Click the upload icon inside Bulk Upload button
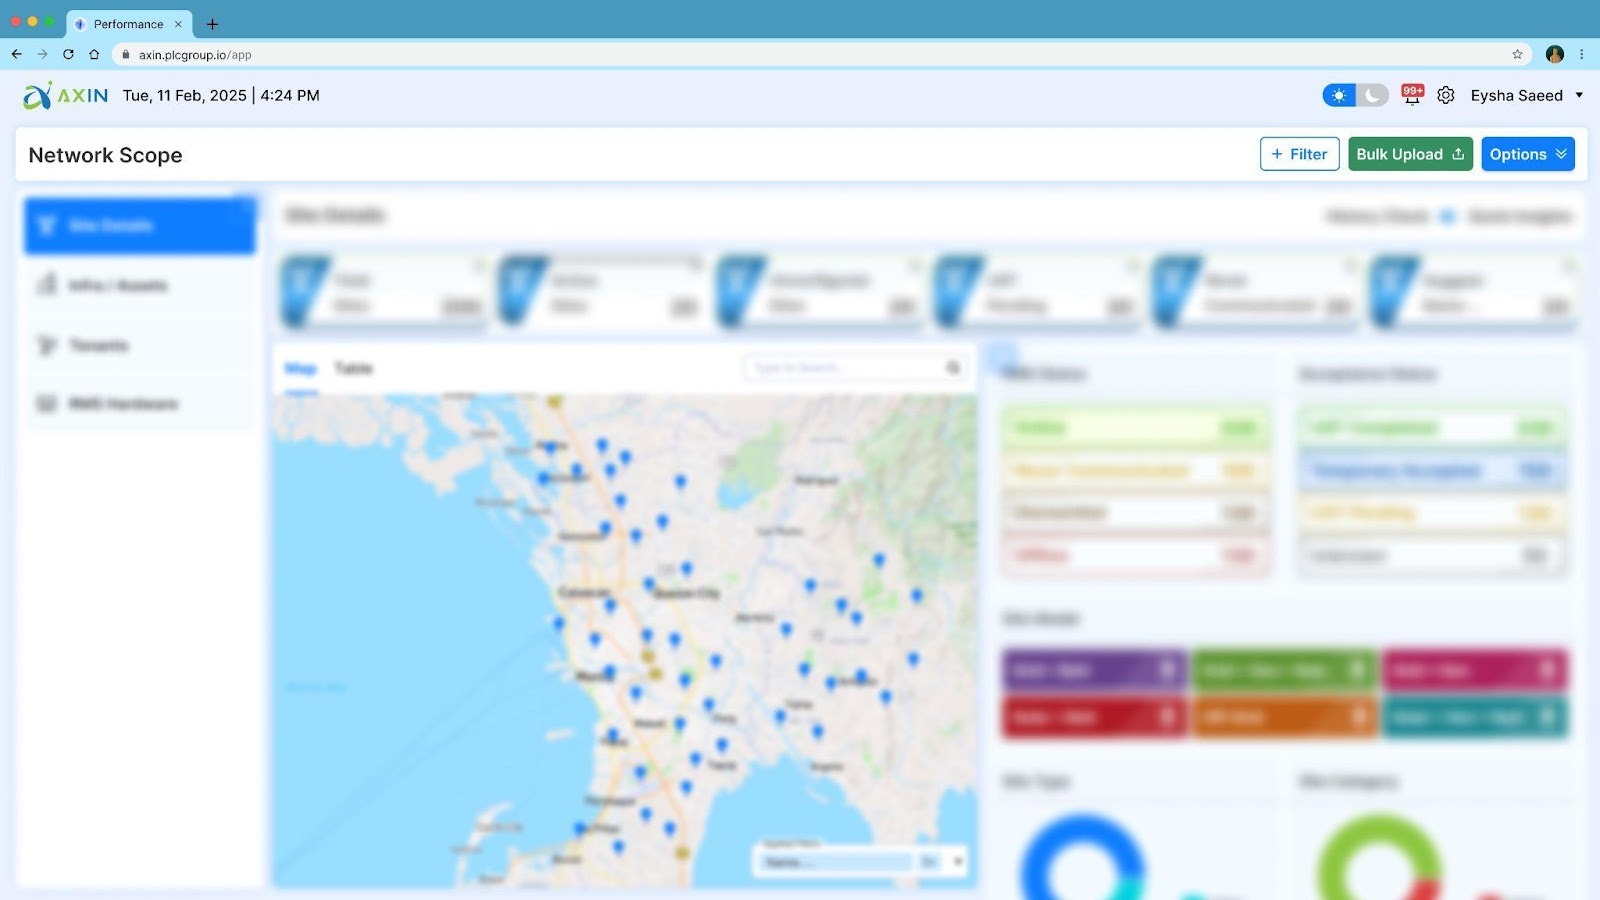The image size is (1600, 900). [1458, 154]
